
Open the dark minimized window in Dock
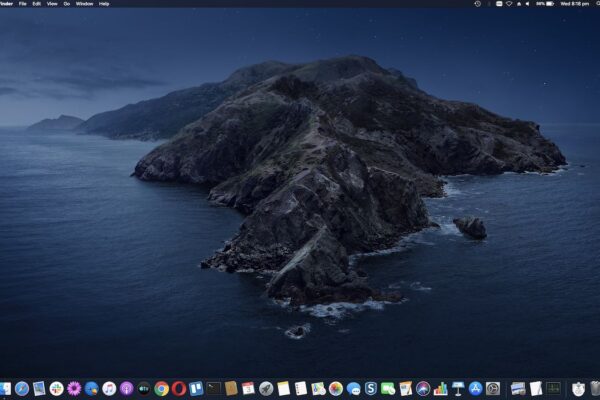click(553, 389)
